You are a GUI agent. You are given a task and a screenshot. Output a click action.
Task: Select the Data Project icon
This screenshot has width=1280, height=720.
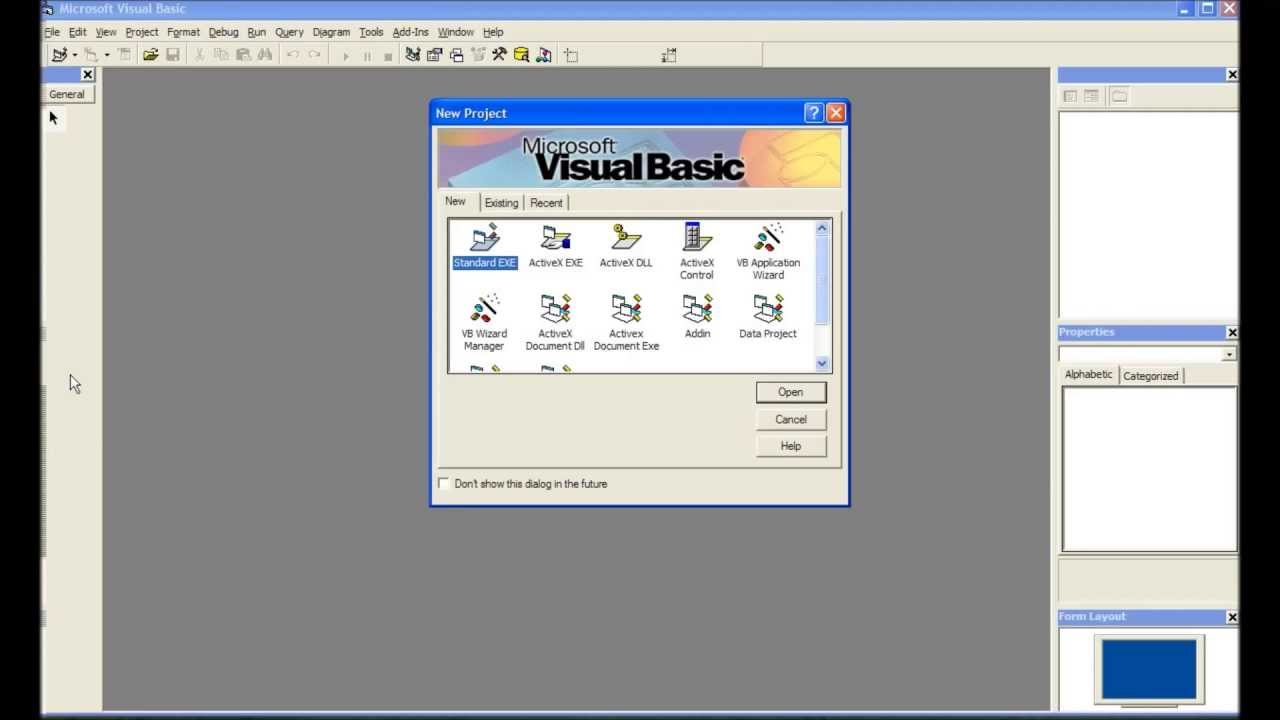click(768, 317)
